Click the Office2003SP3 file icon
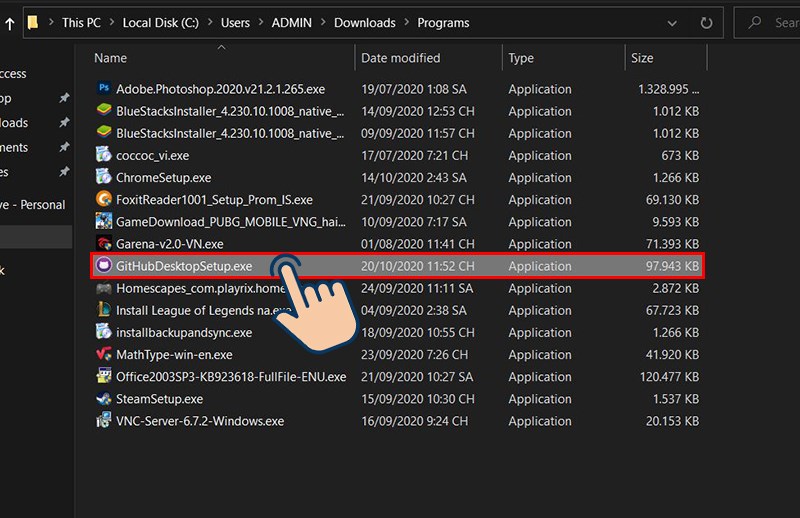Screen dimensions: 800x518 [104, 376]
